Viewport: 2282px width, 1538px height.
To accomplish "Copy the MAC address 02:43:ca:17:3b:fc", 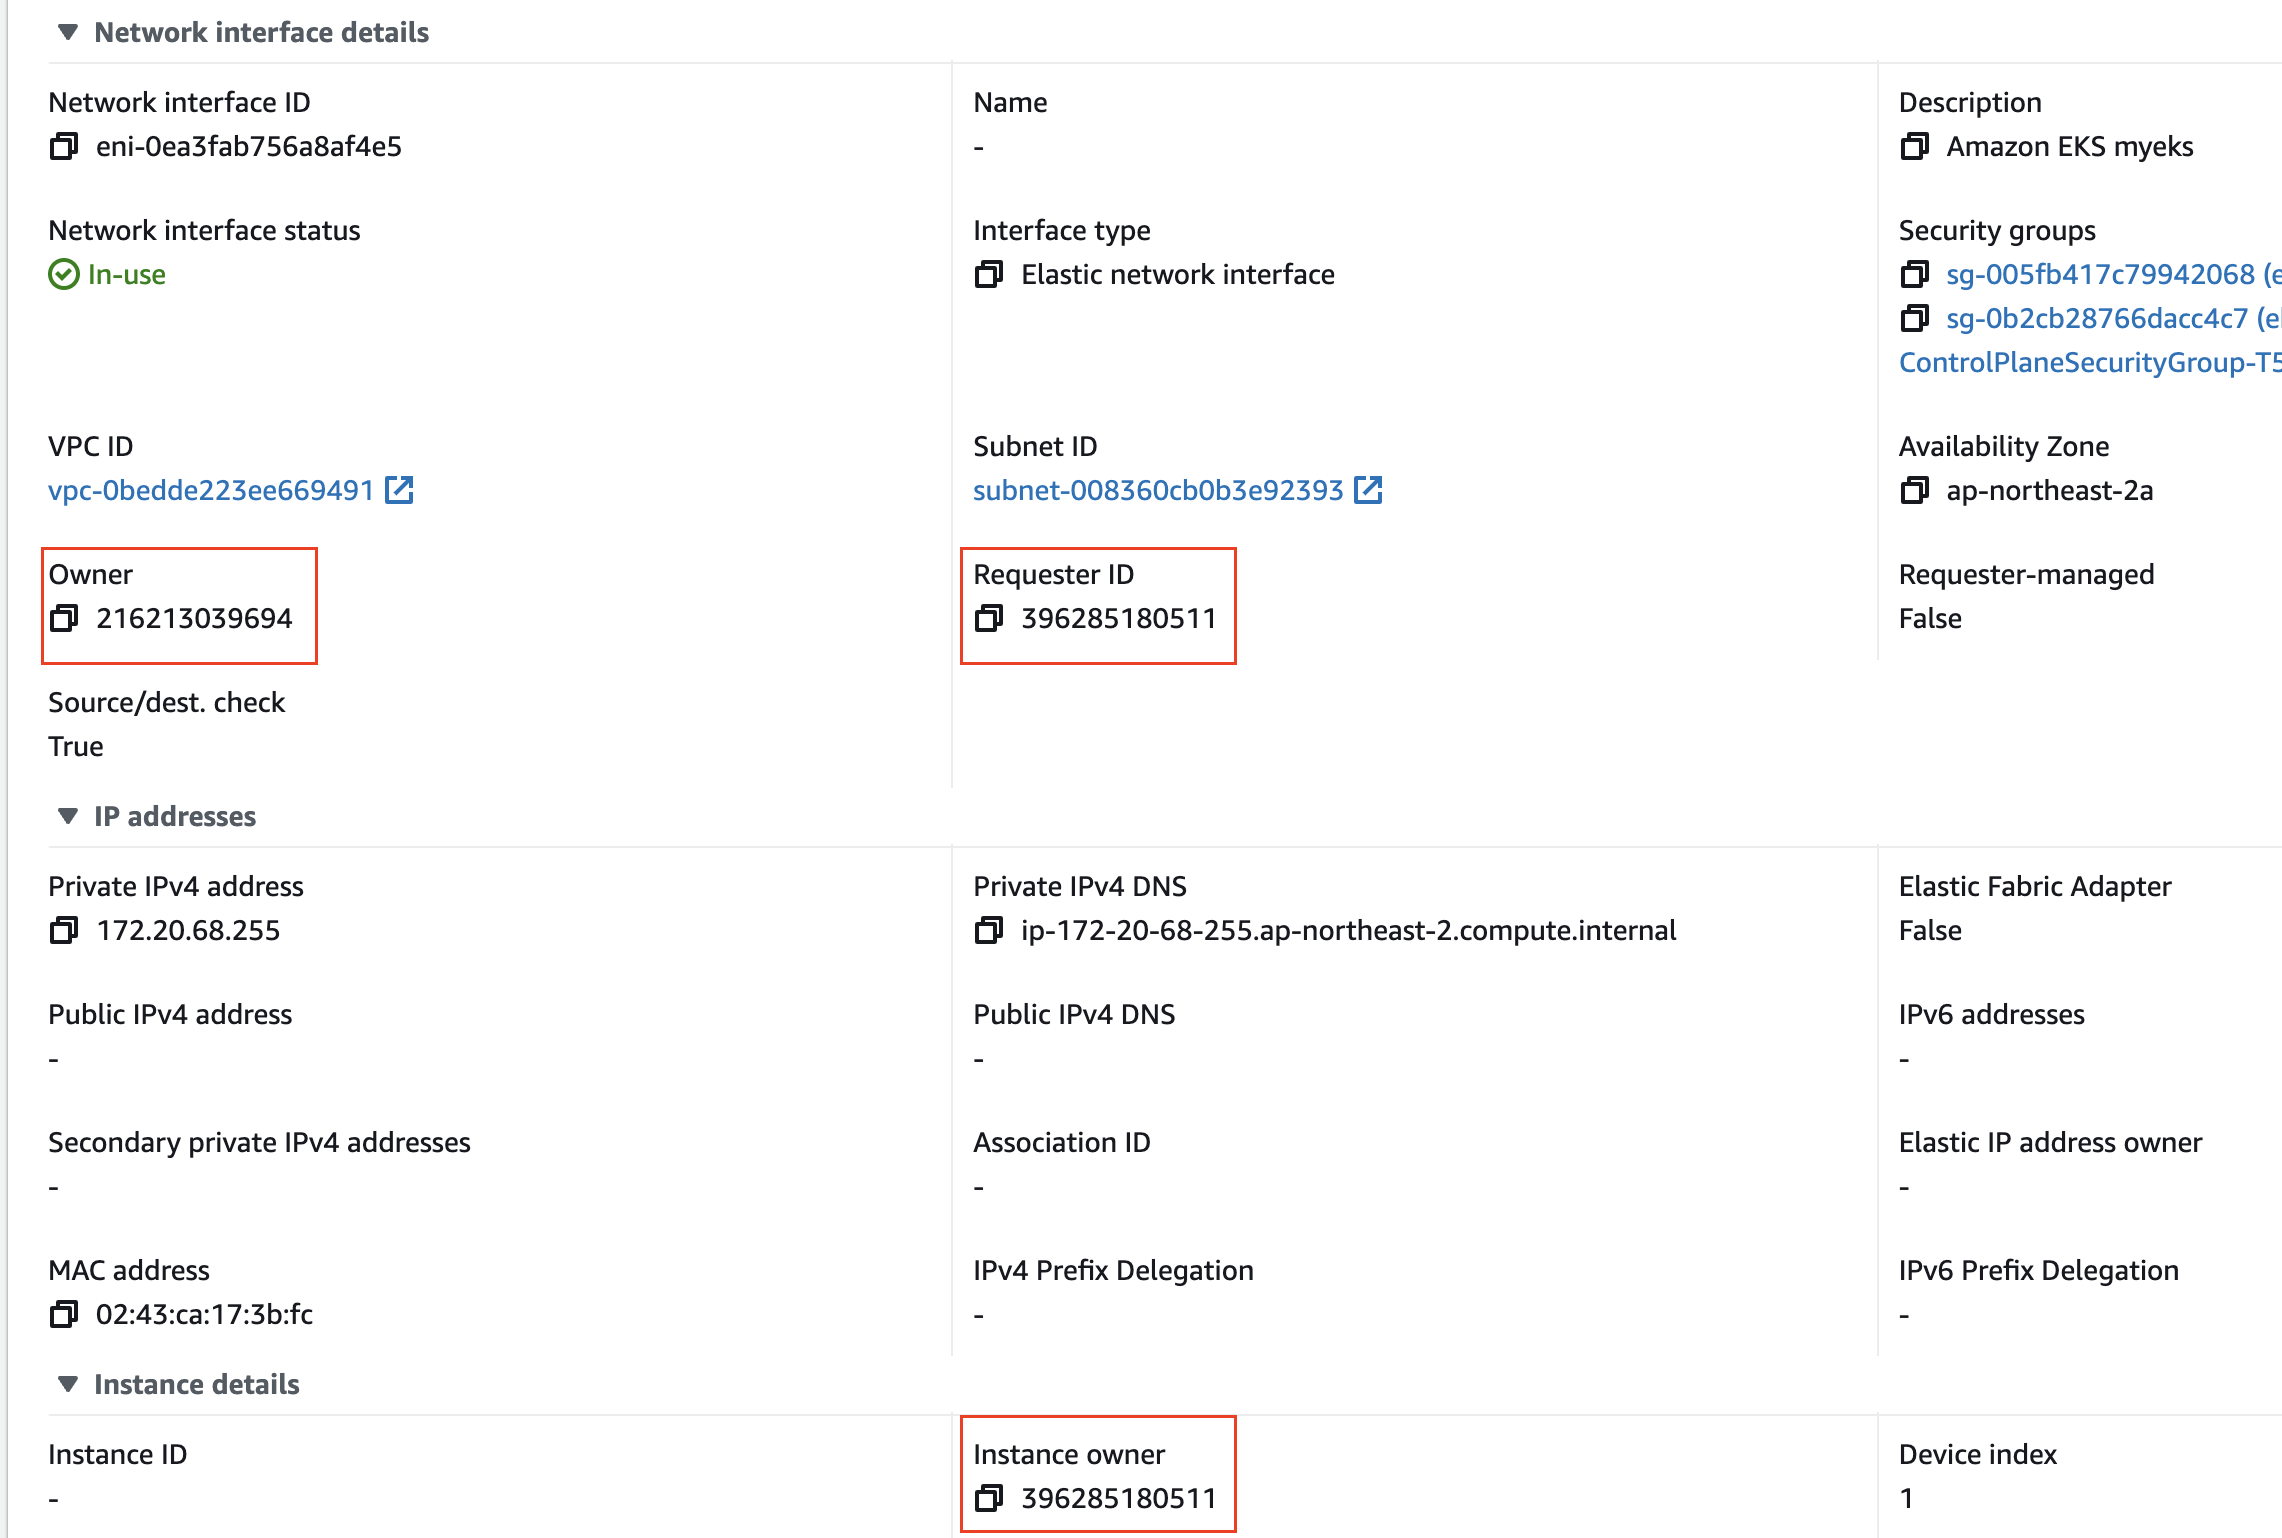I will [64, 1314].
